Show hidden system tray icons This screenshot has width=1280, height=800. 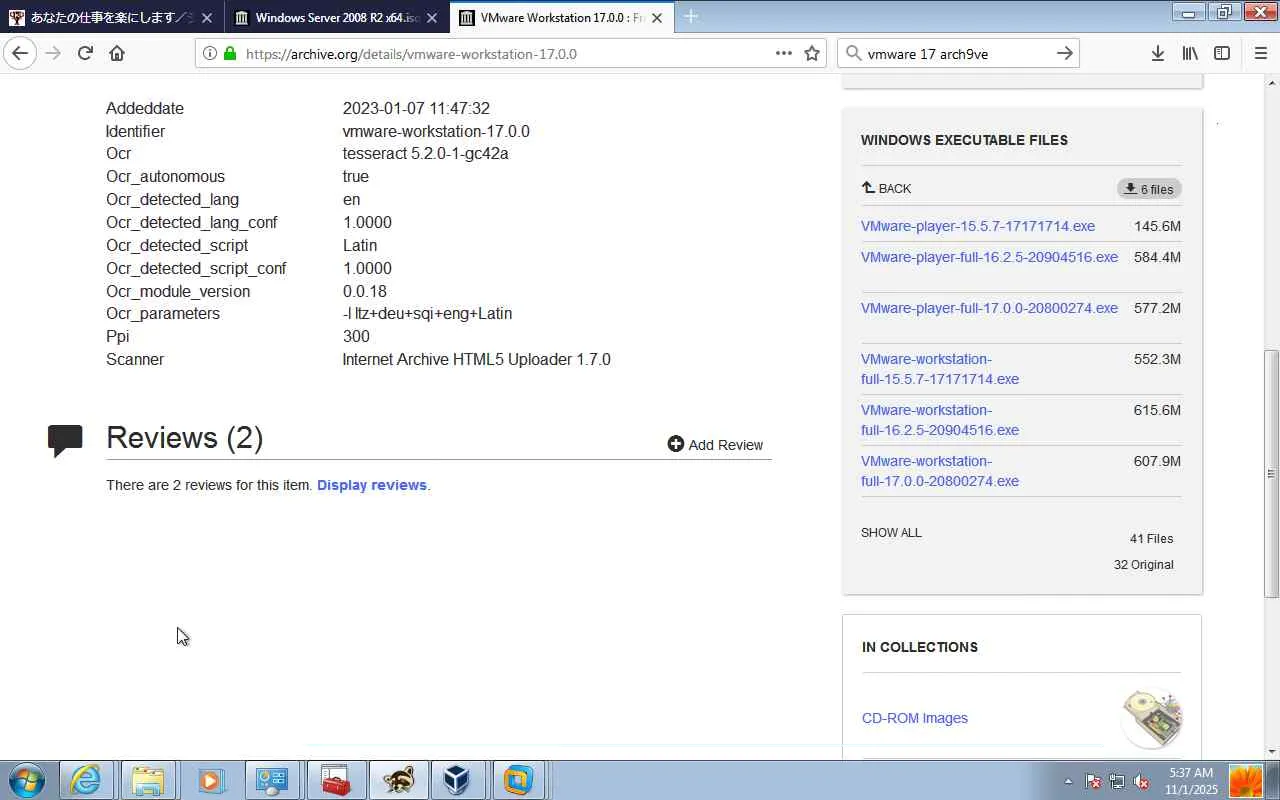(x=1068, y=781)
